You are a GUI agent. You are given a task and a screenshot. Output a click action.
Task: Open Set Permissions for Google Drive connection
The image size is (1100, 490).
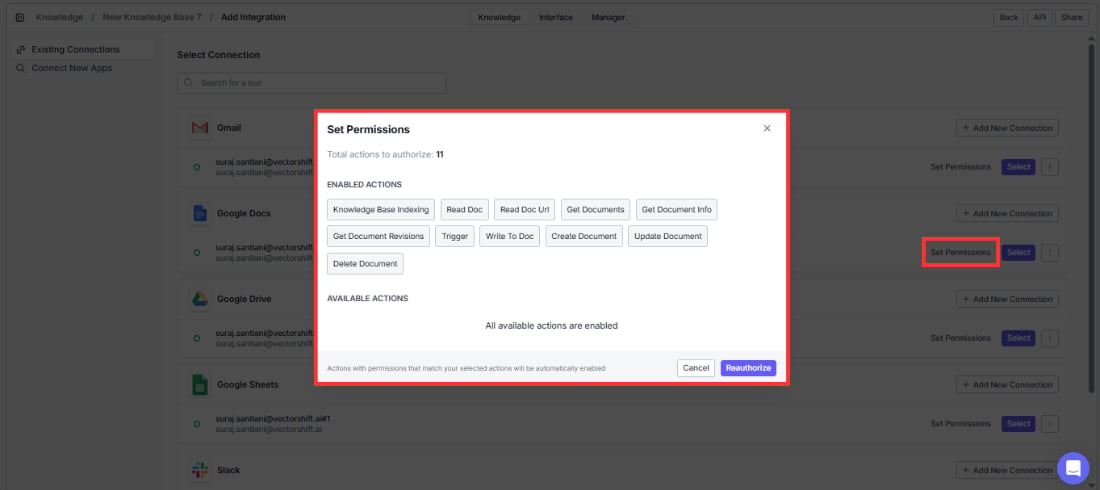coord(960,338)
